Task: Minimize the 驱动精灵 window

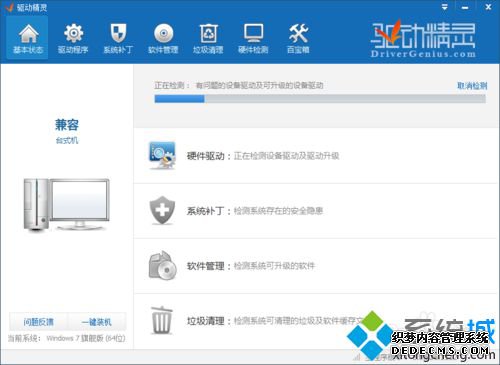Action: point(465,7)
